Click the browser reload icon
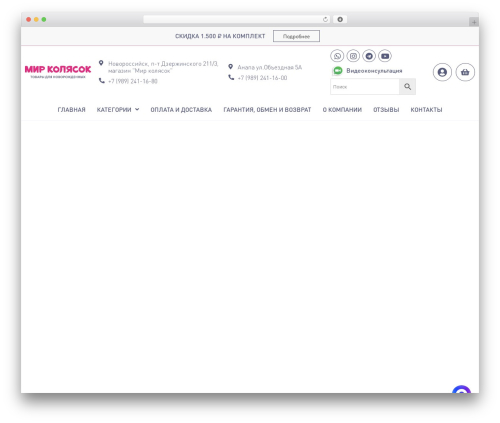The image size is (500, 423). [x=325, y=20]
